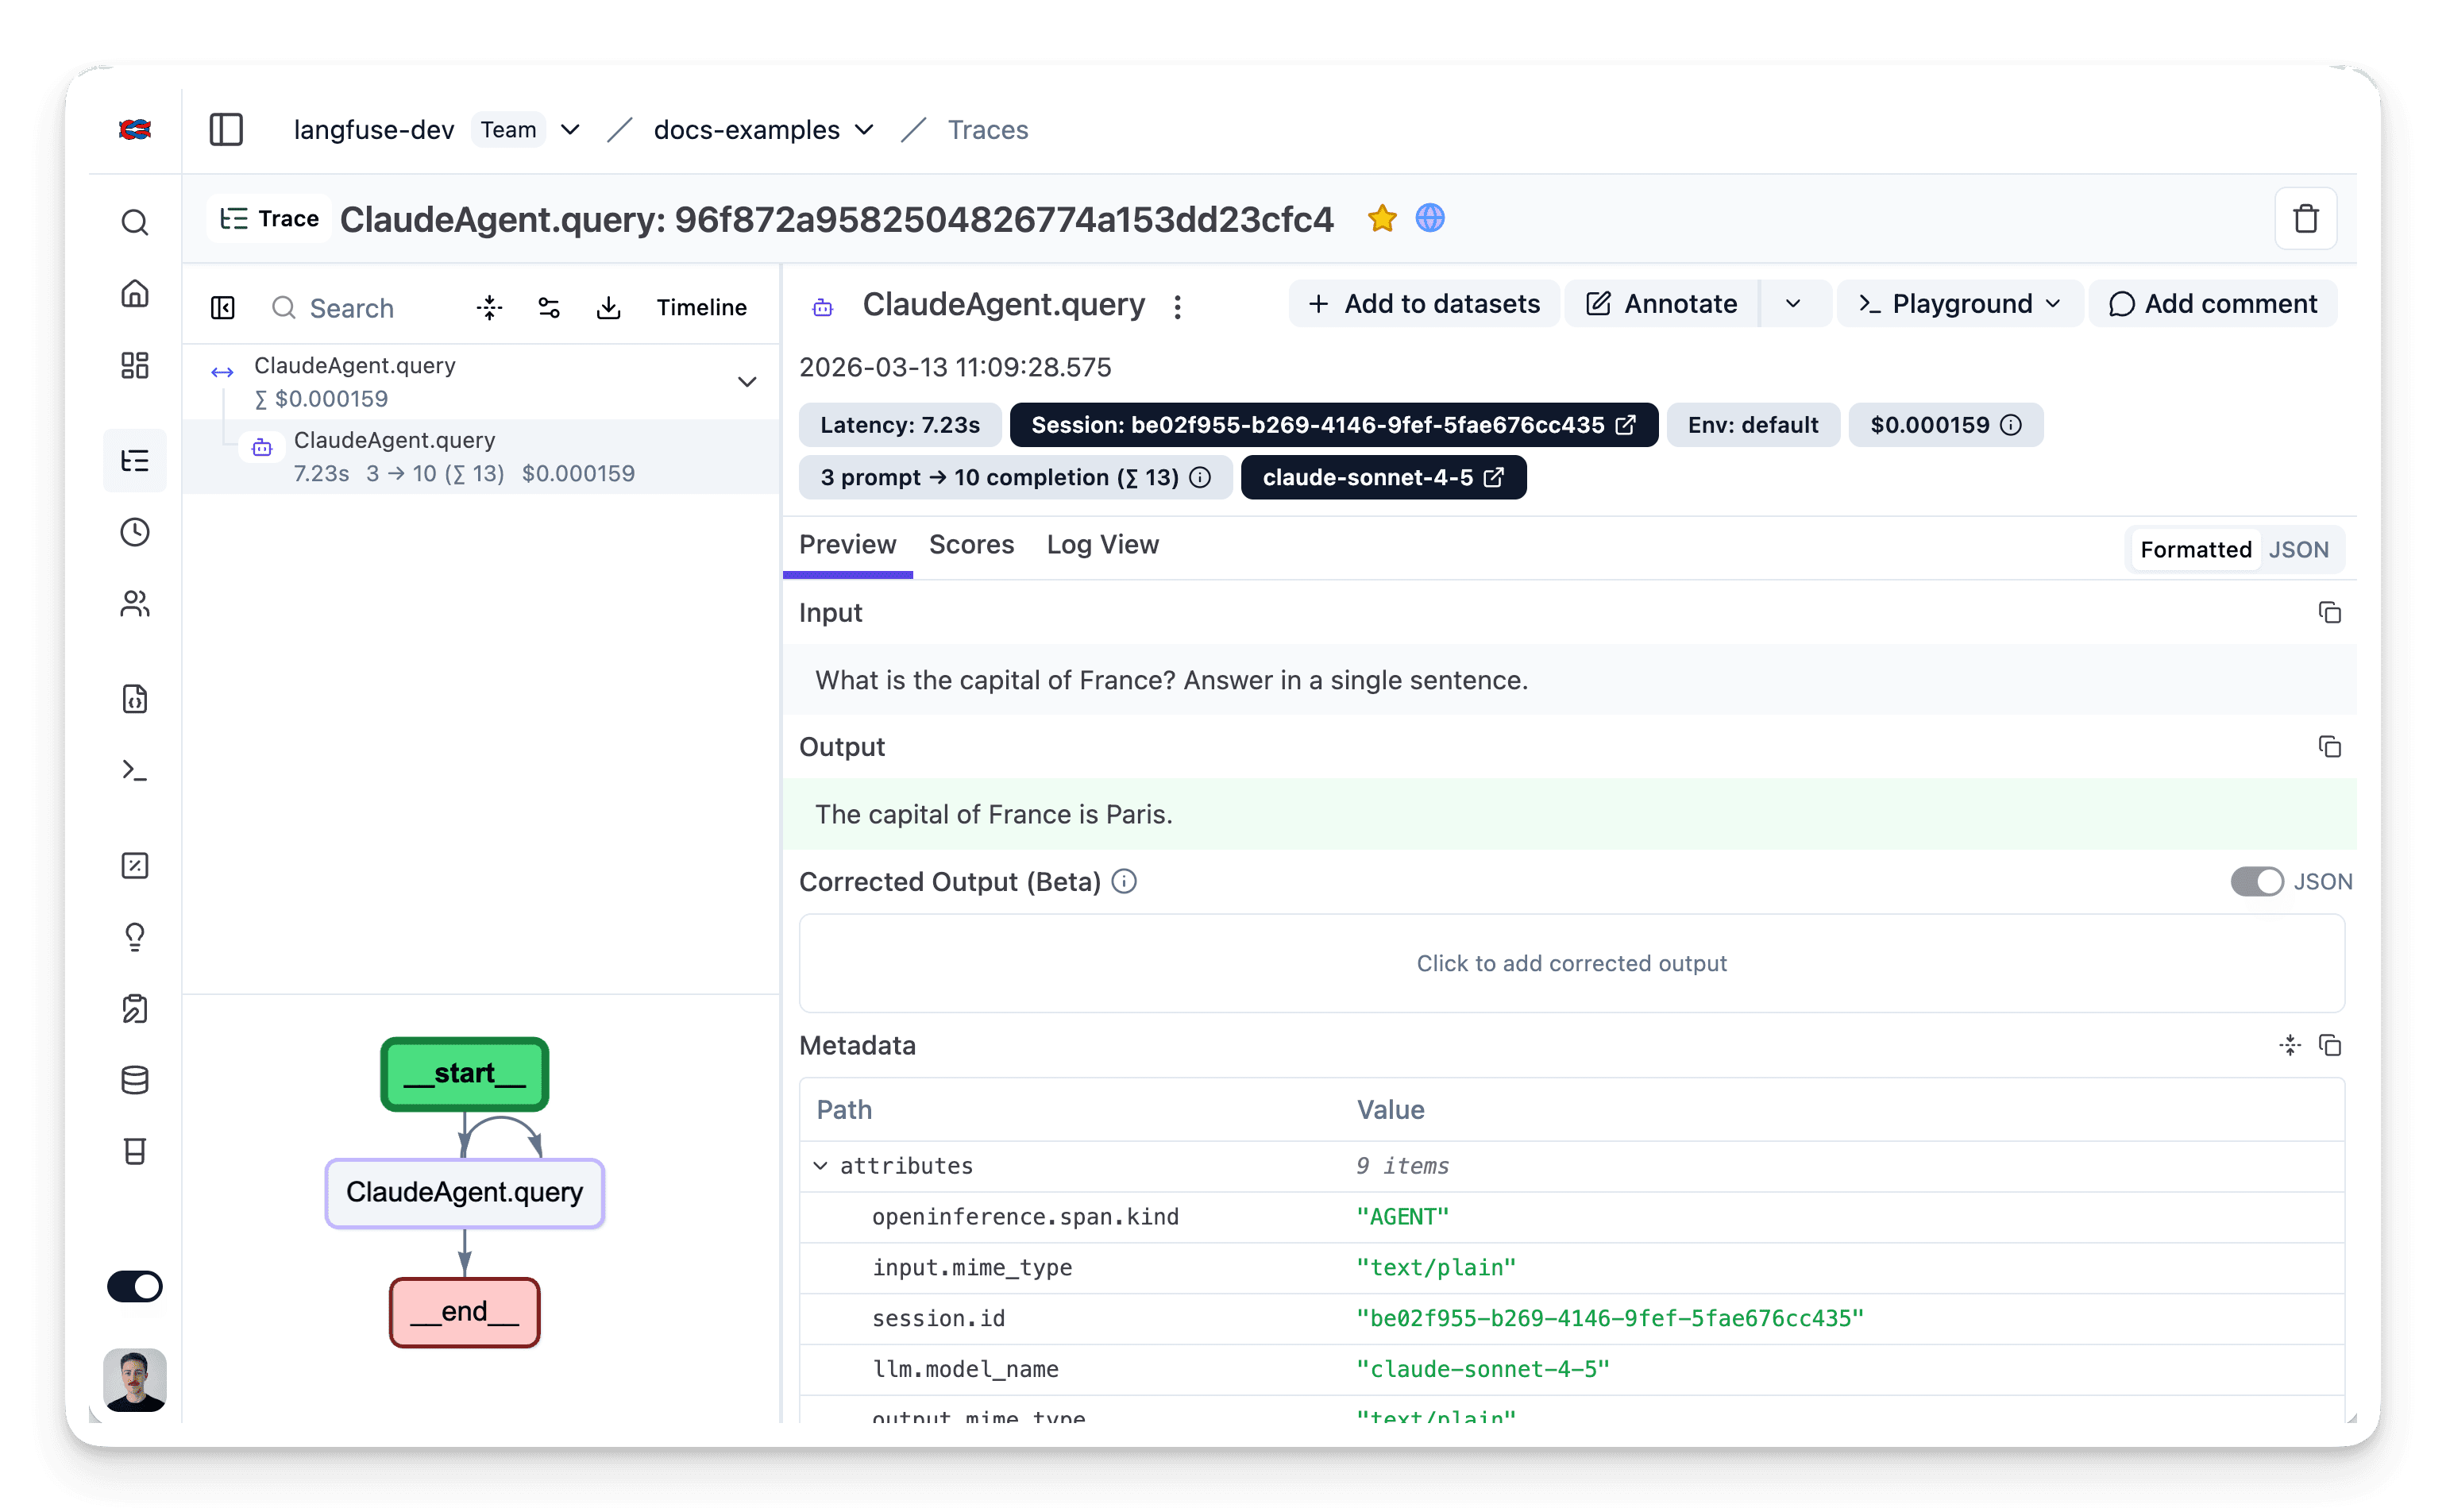The image size is (2446, 1512).
Task: Share trace publicly via globe icon
Action: click(x=1430, y=218)
